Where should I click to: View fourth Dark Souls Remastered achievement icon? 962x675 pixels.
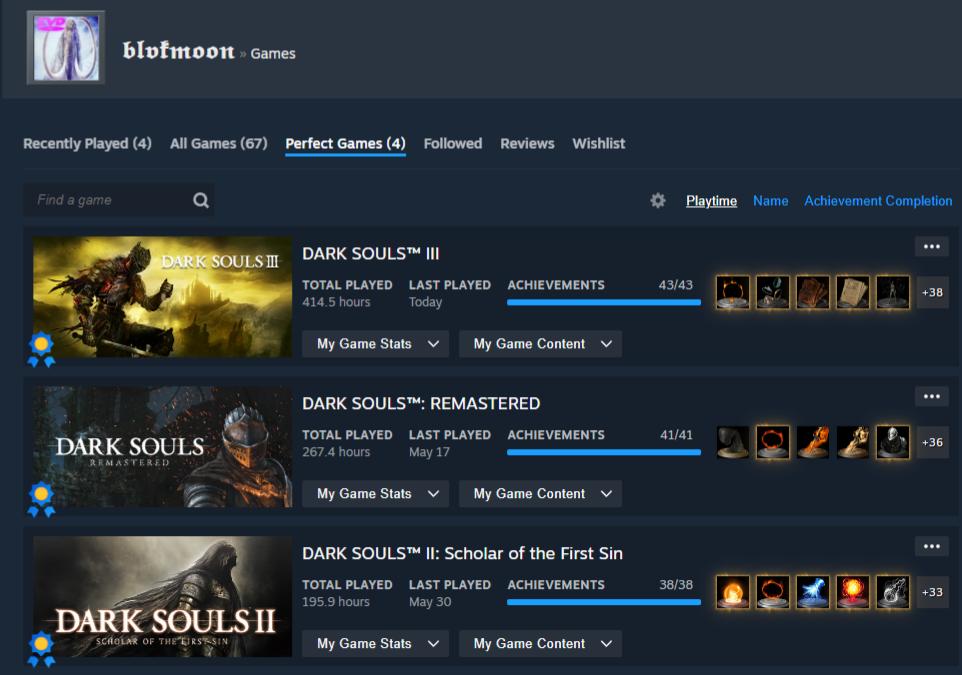point(853,442)
